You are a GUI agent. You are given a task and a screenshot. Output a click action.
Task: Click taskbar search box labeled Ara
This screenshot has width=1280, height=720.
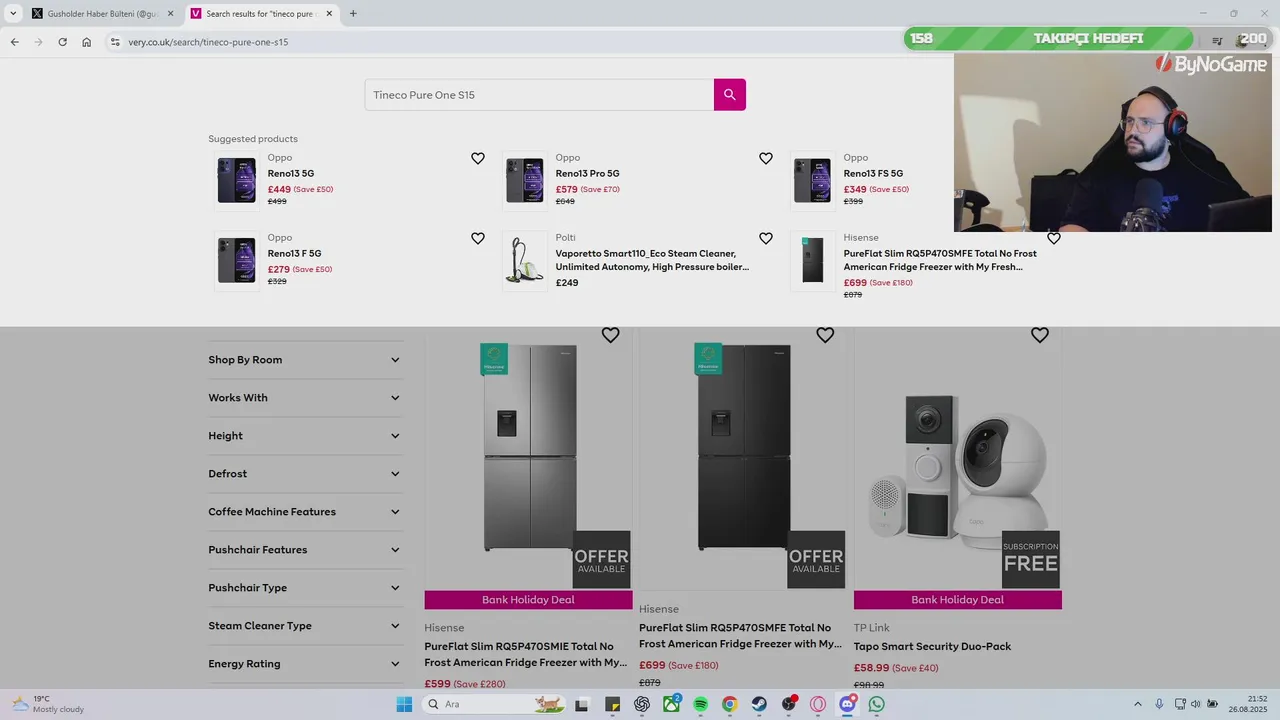[x=492, y=704]
